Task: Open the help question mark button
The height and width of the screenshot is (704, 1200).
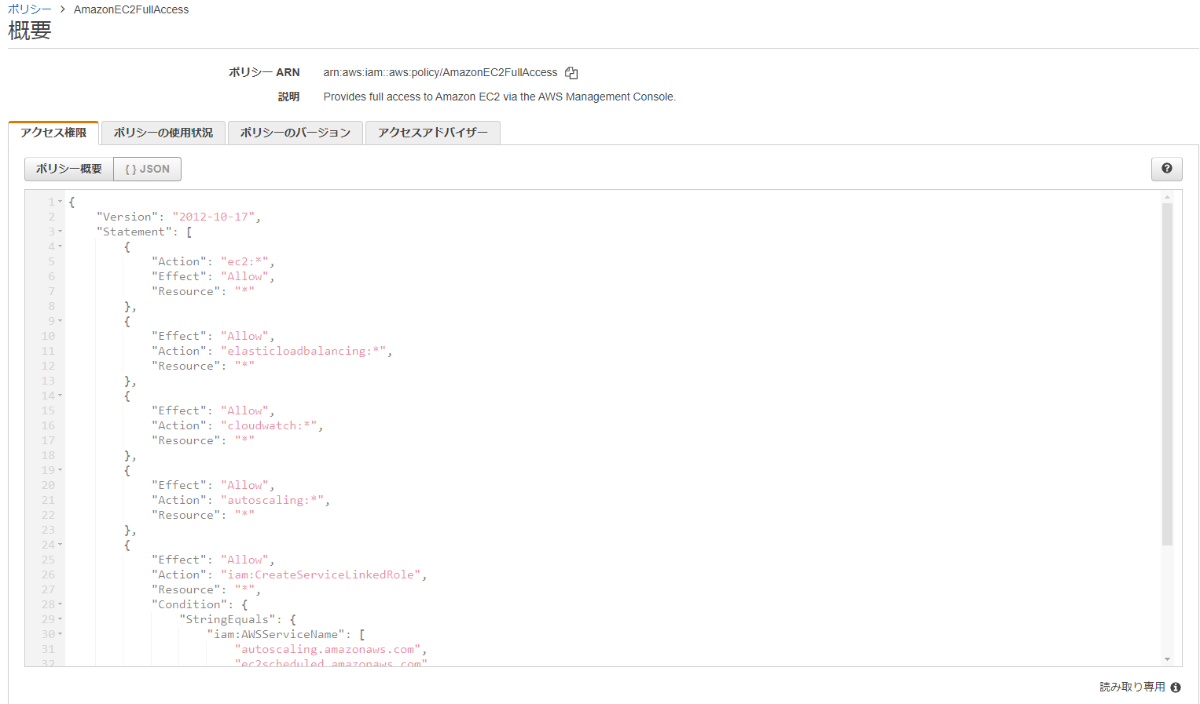Action: pyautogui.click(x=1166, y=169)
